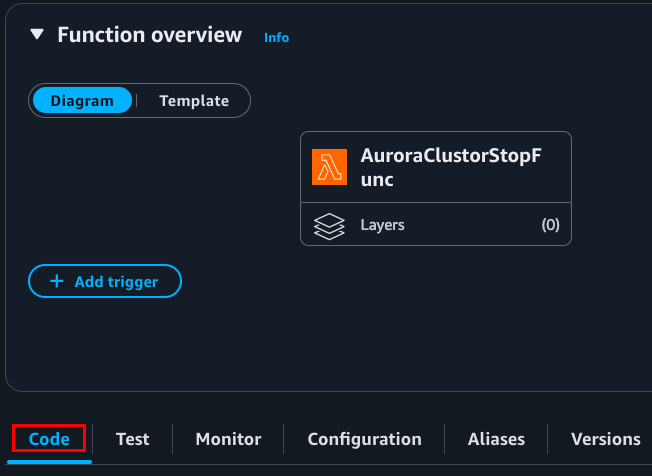The width and height of the screenshot is (652, 476).
Task: Switch to the Monitor tab
Action: pyautogui.click(x=228, y=439)
